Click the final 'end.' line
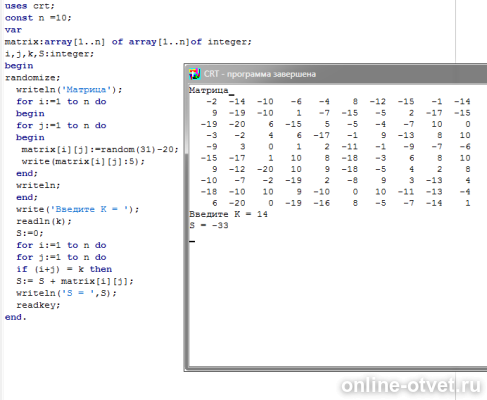The width and height of the screenshot is (487, 400). pos(15,317)
